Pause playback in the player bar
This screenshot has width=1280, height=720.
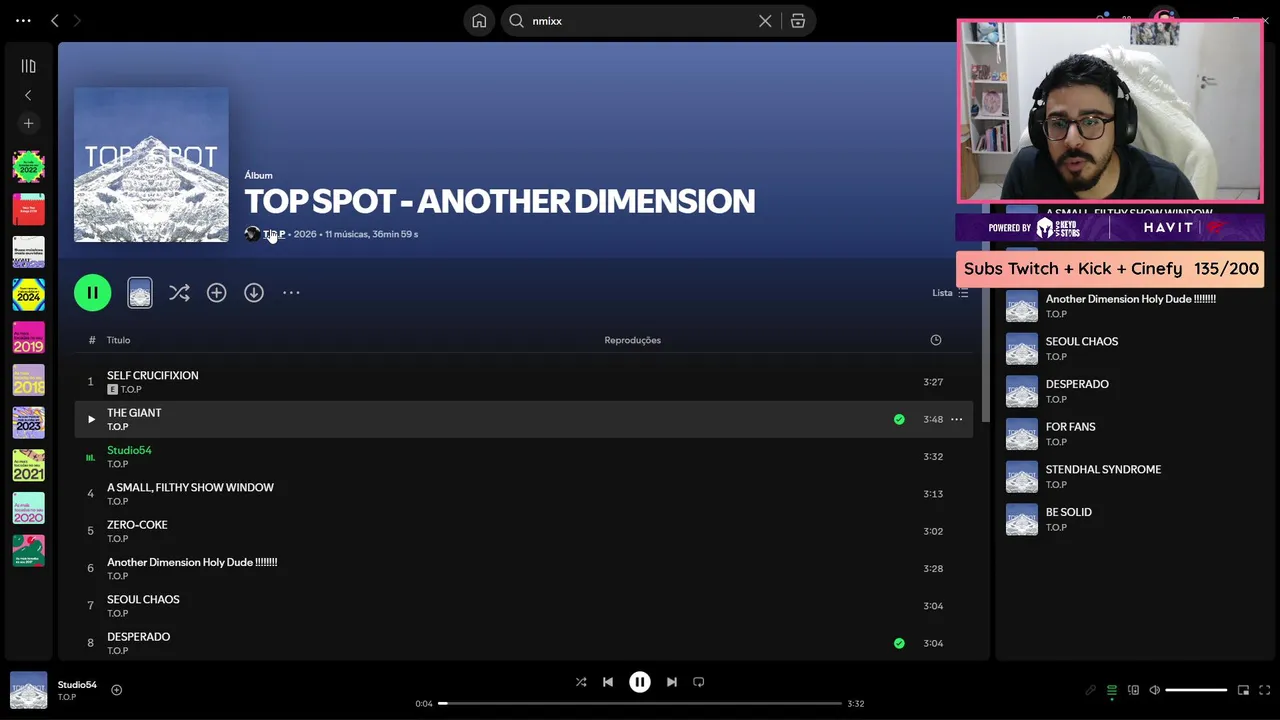[640, 682]
